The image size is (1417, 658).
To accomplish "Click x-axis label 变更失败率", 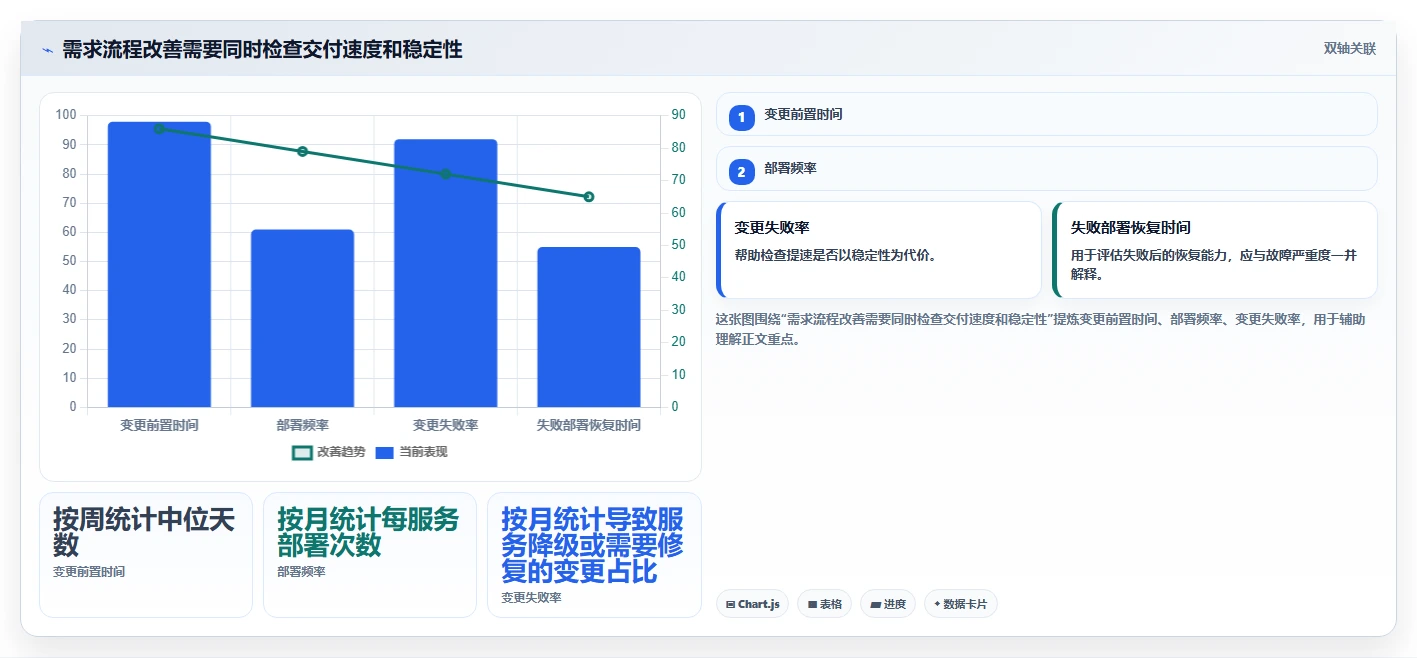I will (446, 425).
